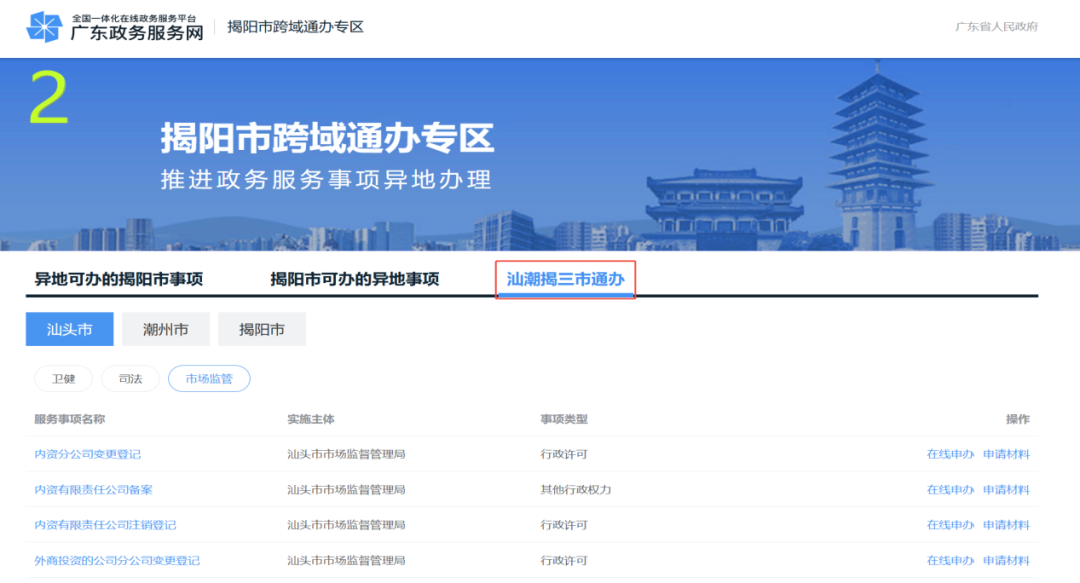Click 申请材料 for 外商投资的公司分公司变更登记
The image size is (1080, 583).
[x=1006, y=560]
